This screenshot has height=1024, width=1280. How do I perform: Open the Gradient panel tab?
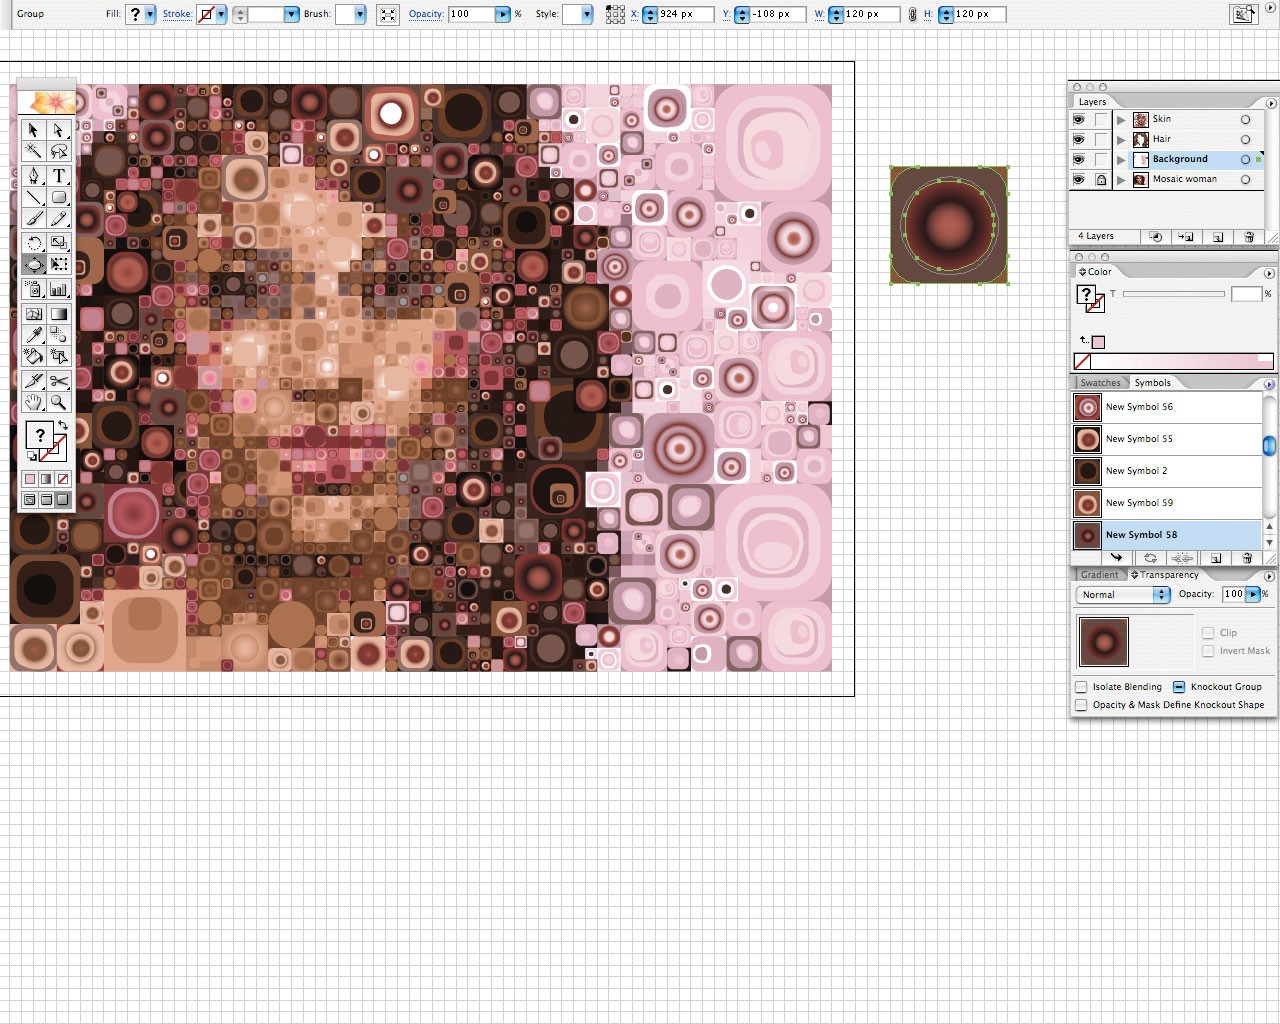tap(1098, 574)
